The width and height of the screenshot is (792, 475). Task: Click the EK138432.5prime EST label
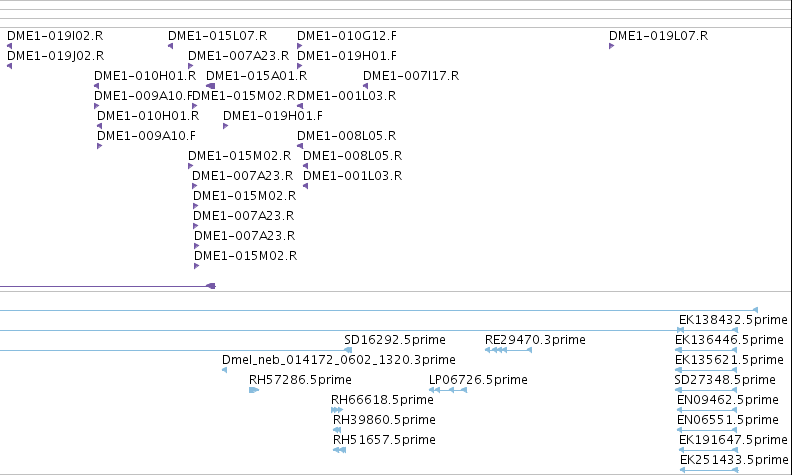[733, 320]
